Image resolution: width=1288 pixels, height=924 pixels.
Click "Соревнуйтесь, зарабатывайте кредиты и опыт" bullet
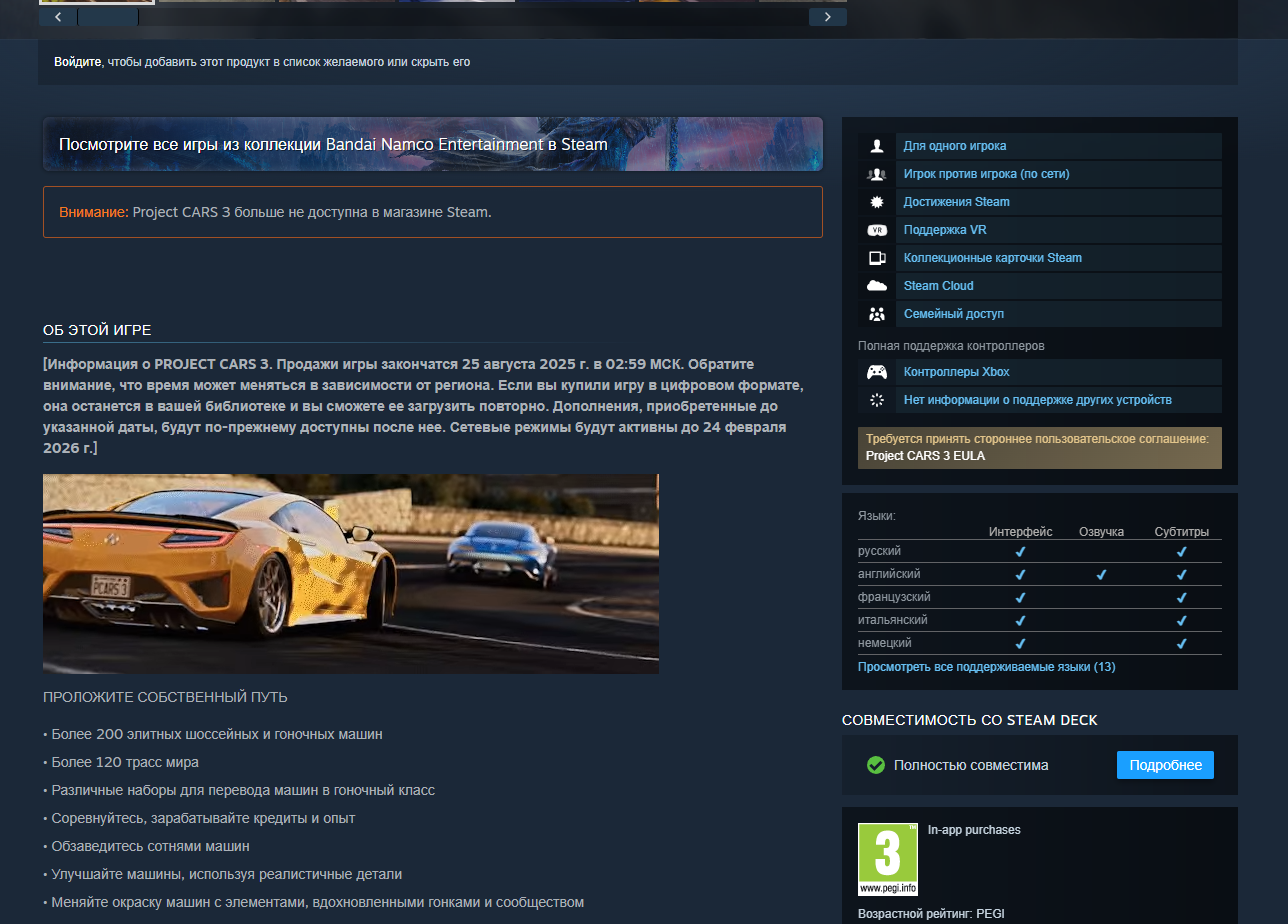199,818
